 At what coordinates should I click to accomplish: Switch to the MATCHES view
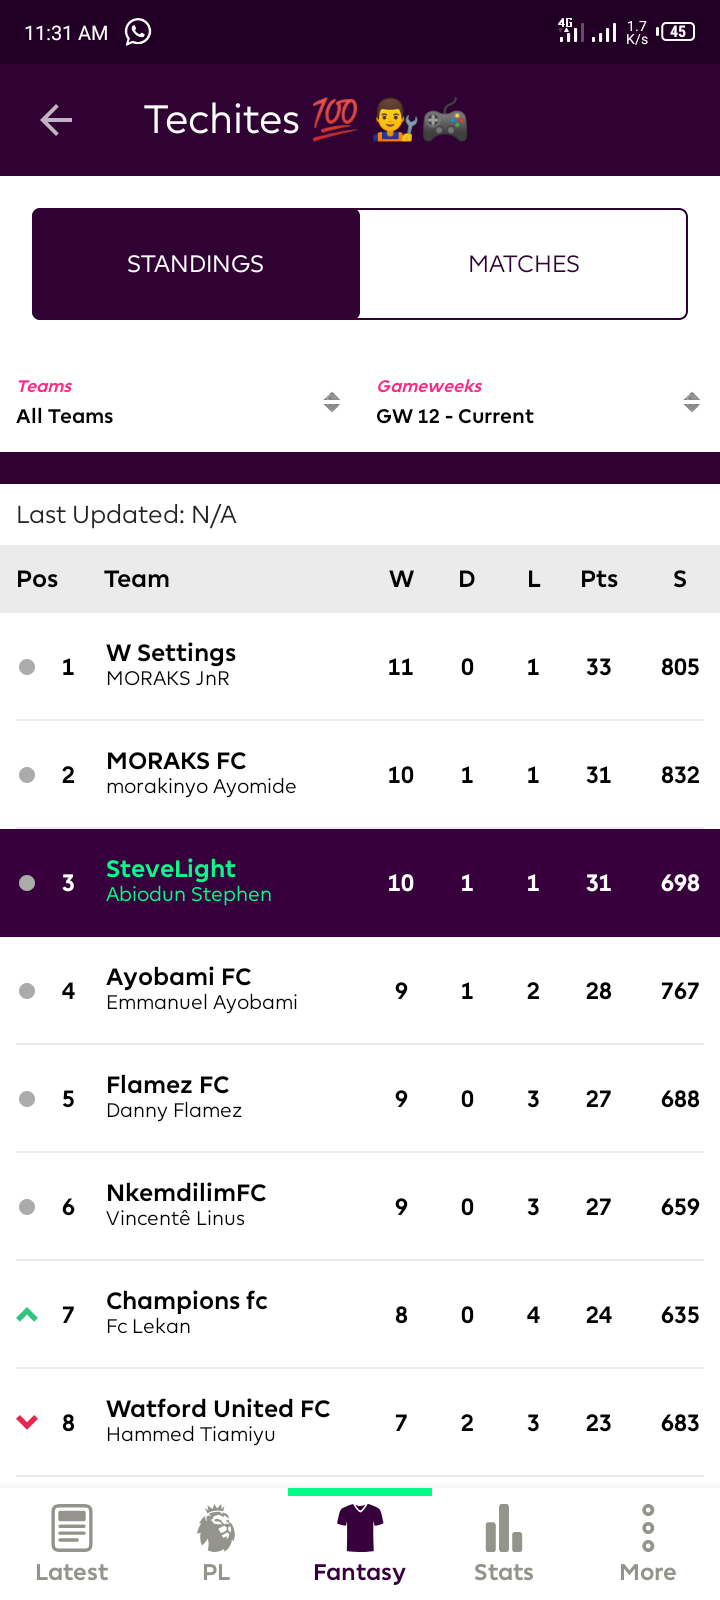click(523, 264)
